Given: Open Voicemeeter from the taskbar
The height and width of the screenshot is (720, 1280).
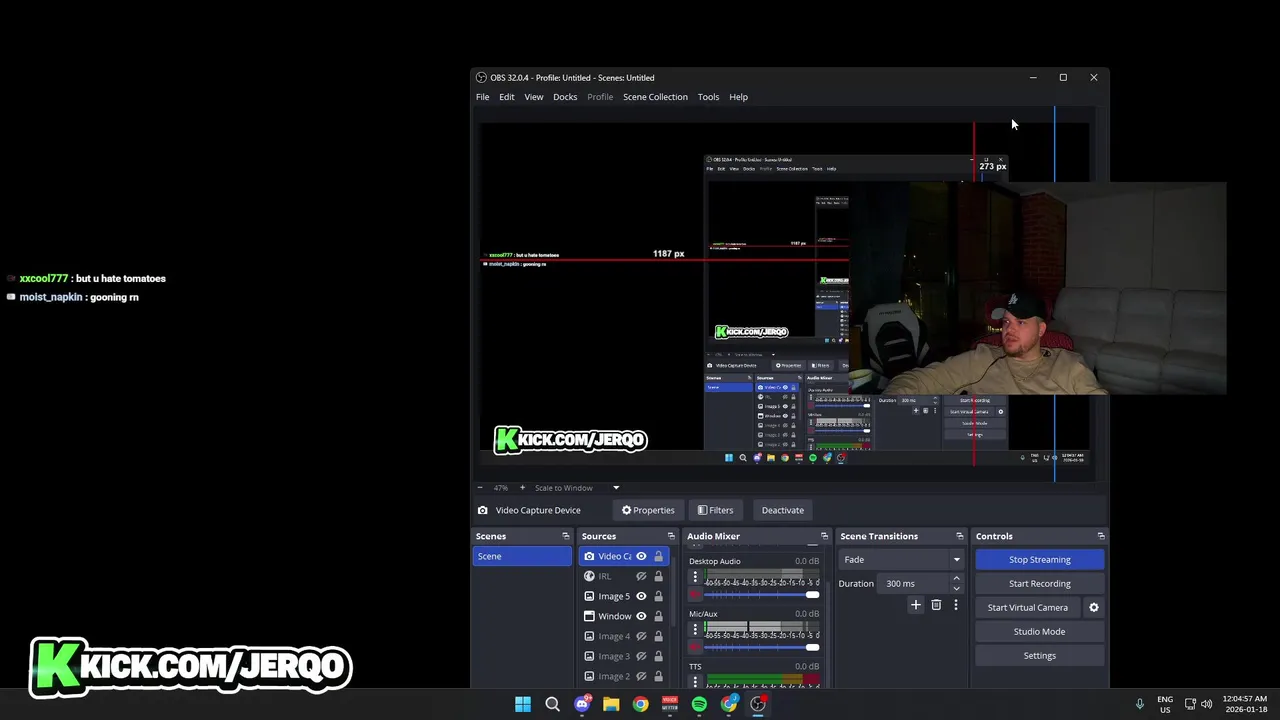Looking at the screenshot, I should (x=670, y=704).
